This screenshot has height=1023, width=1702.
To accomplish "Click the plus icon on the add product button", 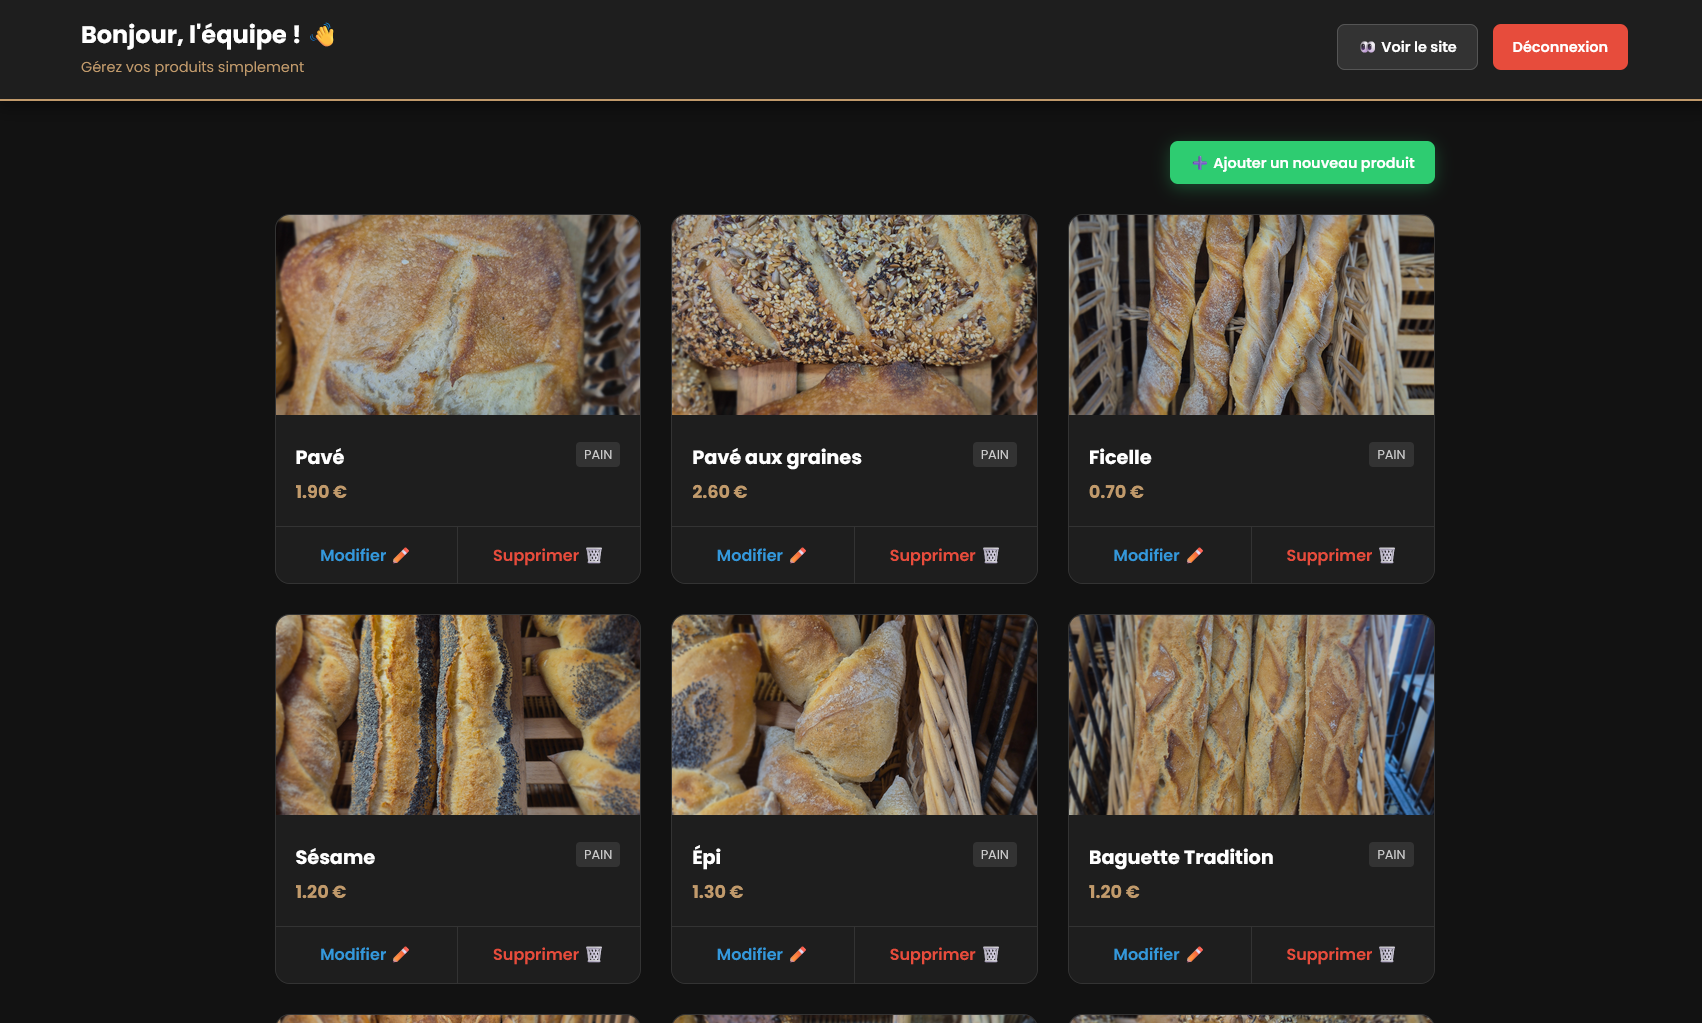I will pos(1199,163).
